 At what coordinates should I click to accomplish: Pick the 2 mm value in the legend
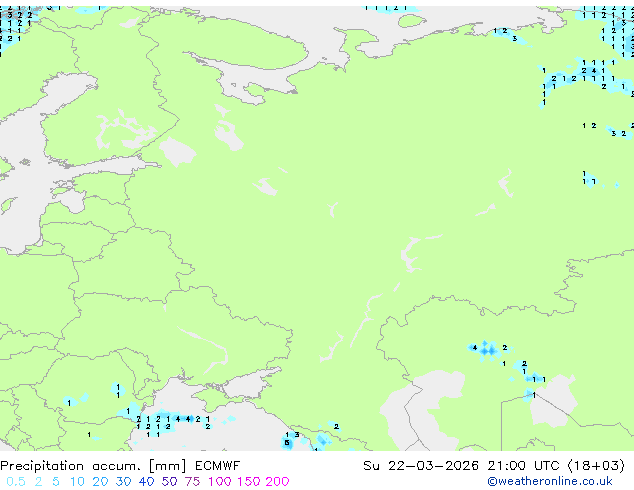[38, 482]
